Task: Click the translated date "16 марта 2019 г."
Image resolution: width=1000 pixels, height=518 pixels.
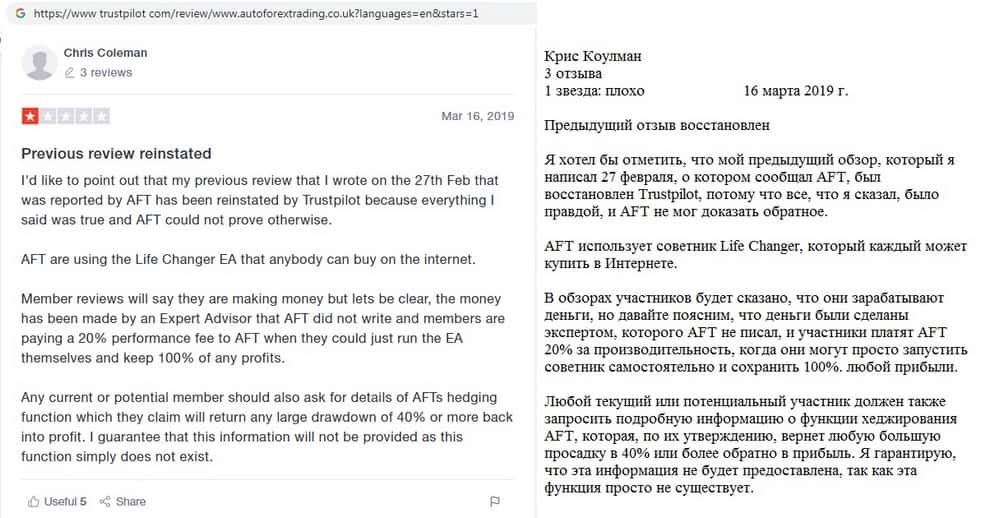Action: [x=796, y=91]
